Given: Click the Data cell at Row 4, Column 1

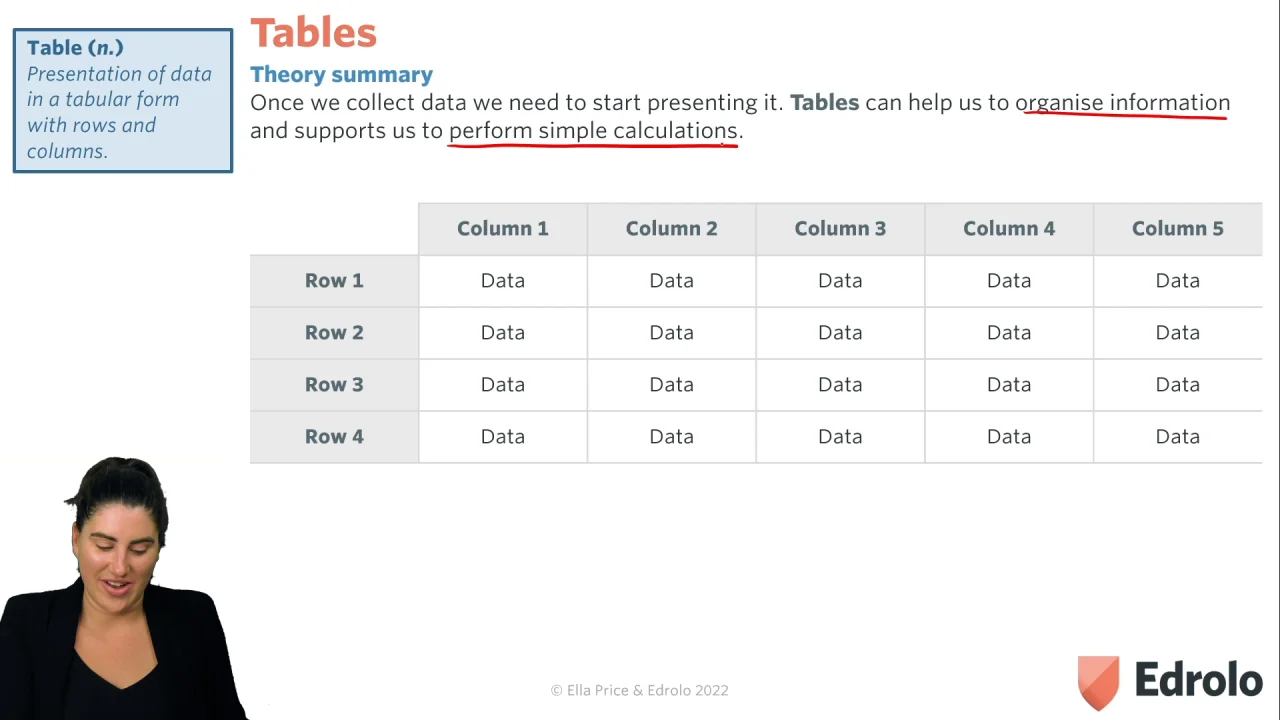Looking at the screenshot, I should pyautogui.click(x=502, y=437).
